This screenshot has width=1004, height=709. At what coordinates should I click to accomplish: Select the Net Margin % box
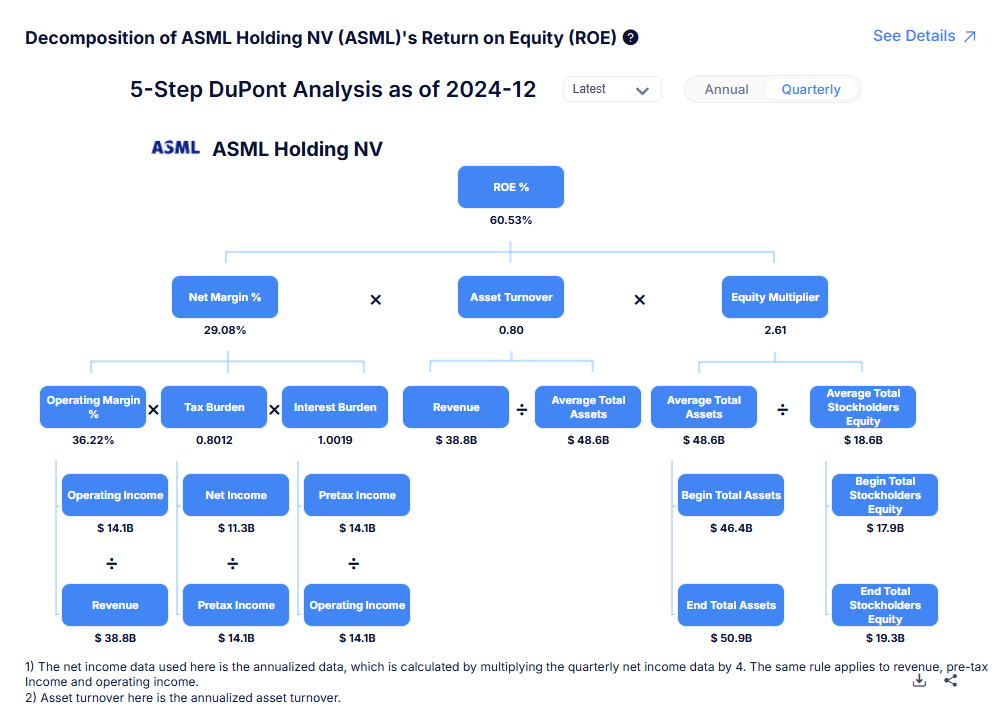tap(225, 297)
